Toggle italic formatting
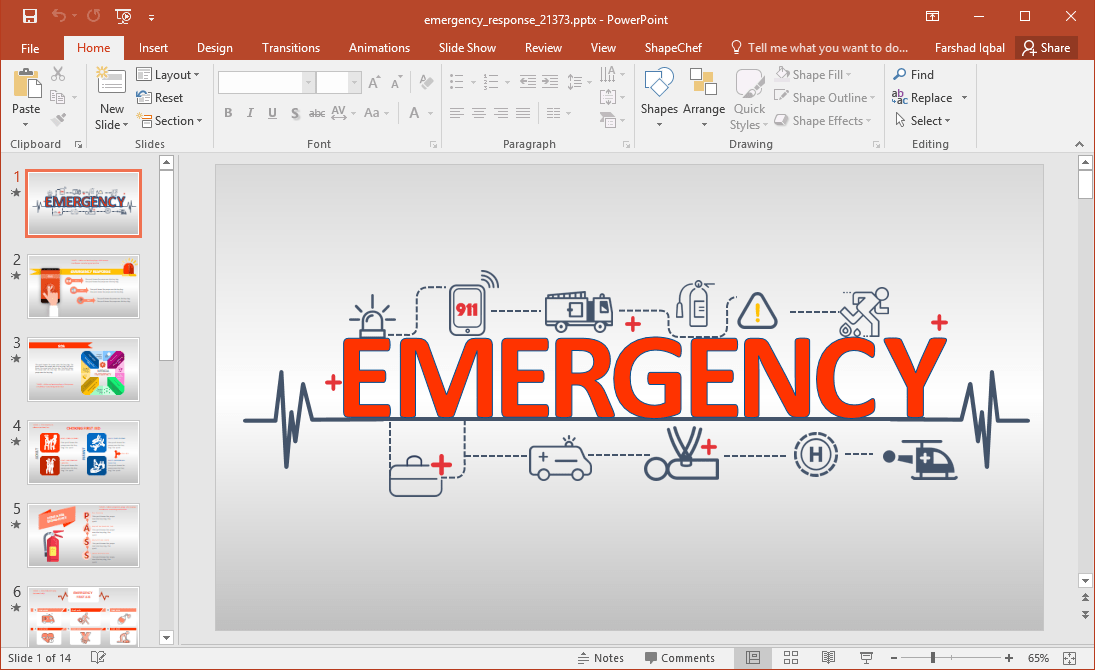The width and height of the screenshot is (1095, 670). (249, 113)
